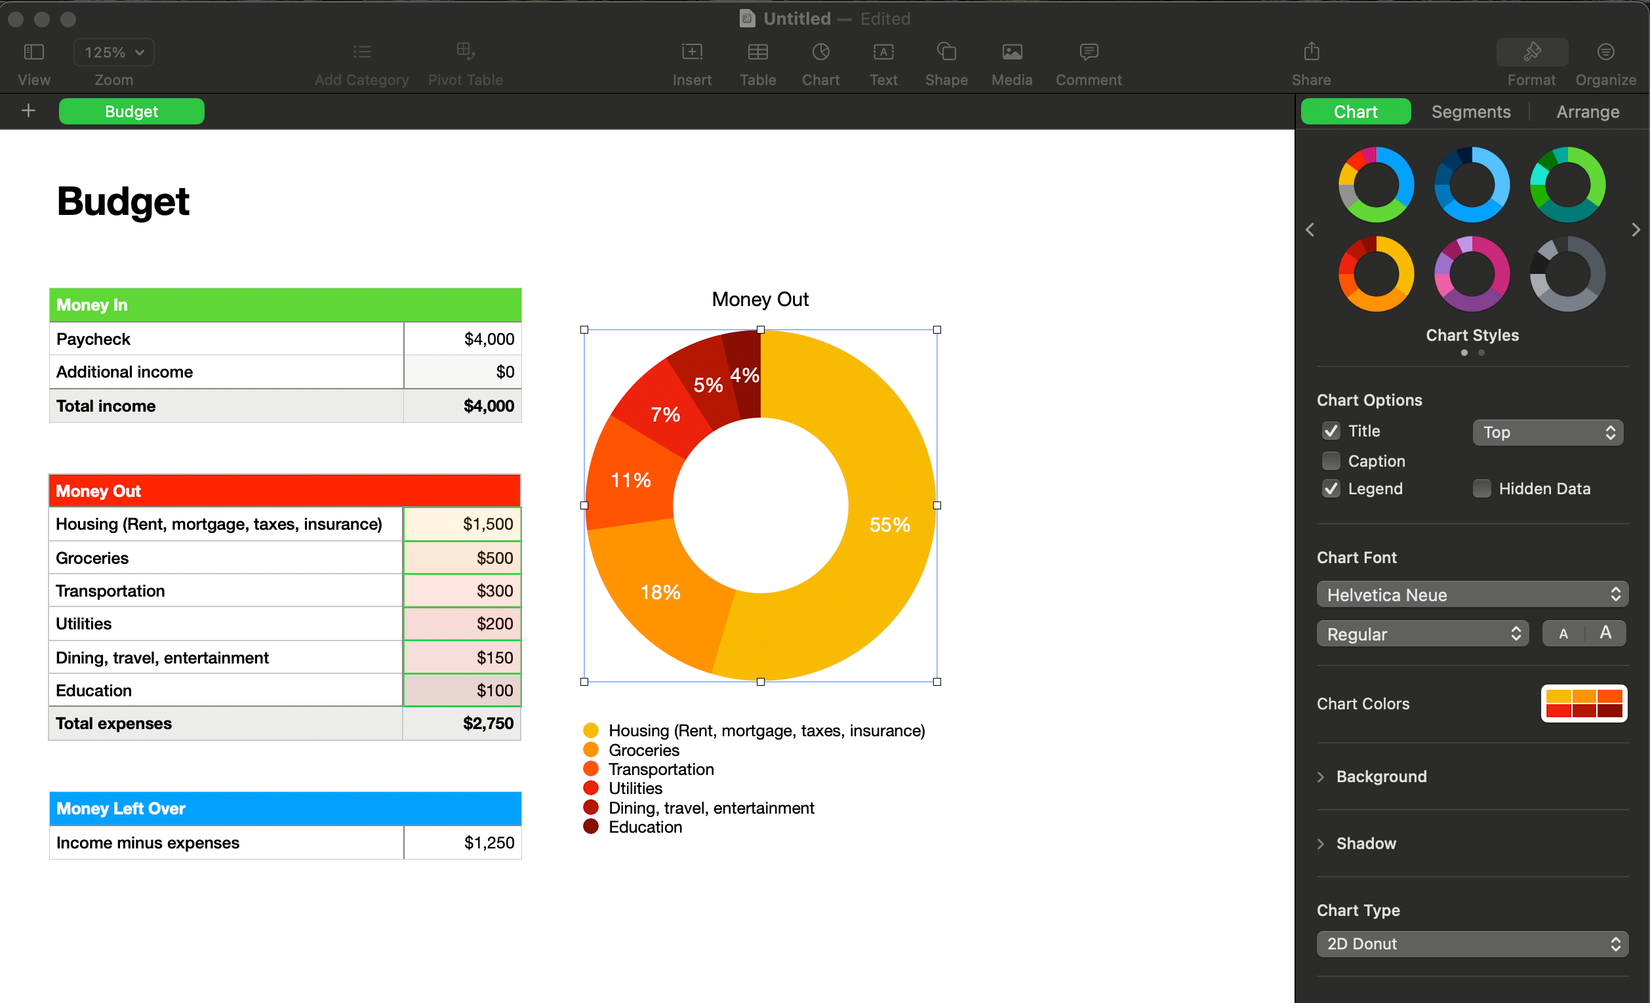This screenshot has width=1650, height=1003.
Task: Select the Segments tab
Action: pyautogui.click(x=1470, y=111)
